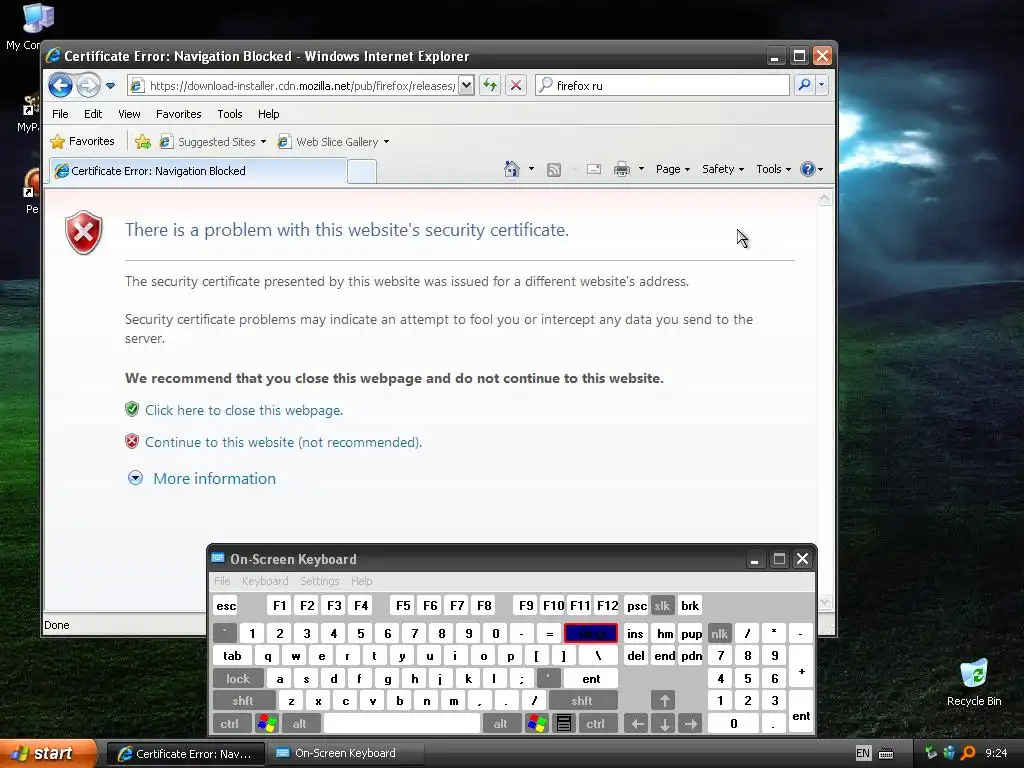Click the Windows start button
Screen dimensions: 1024x768
pos(48,754)
